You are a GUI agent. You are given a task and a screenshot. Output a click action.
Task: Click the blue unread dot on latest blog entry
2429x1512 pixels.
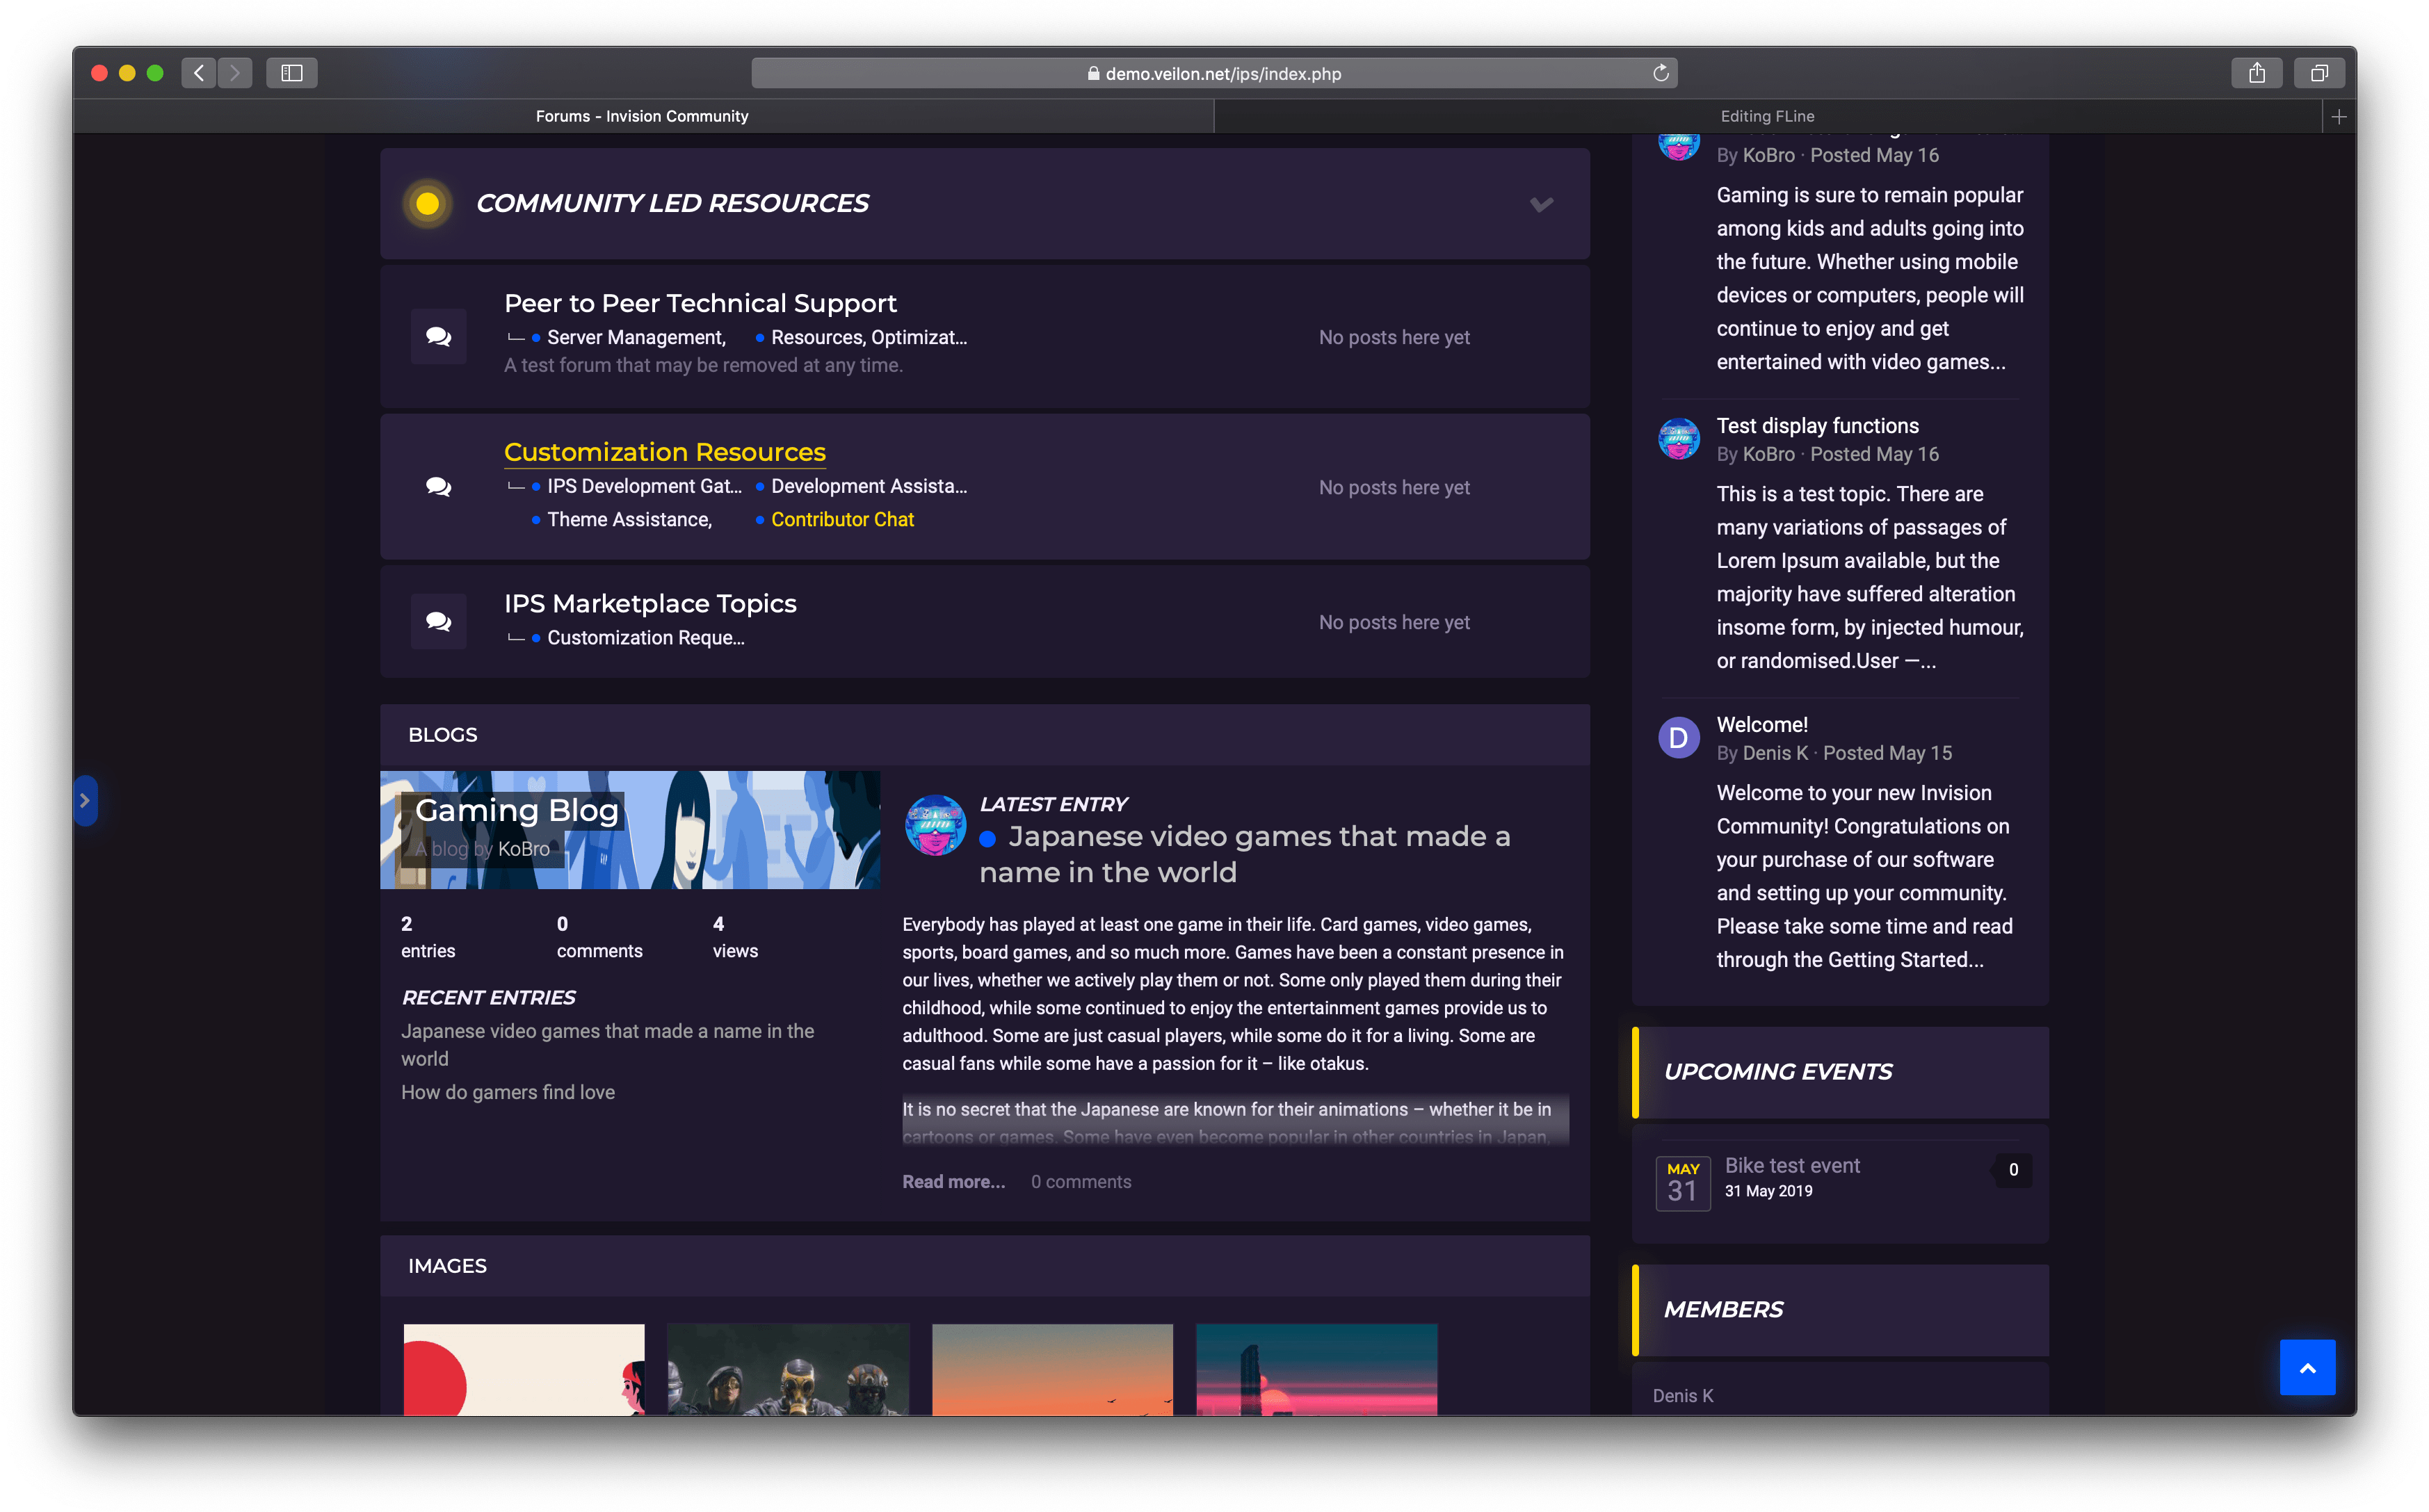(987, 838)
